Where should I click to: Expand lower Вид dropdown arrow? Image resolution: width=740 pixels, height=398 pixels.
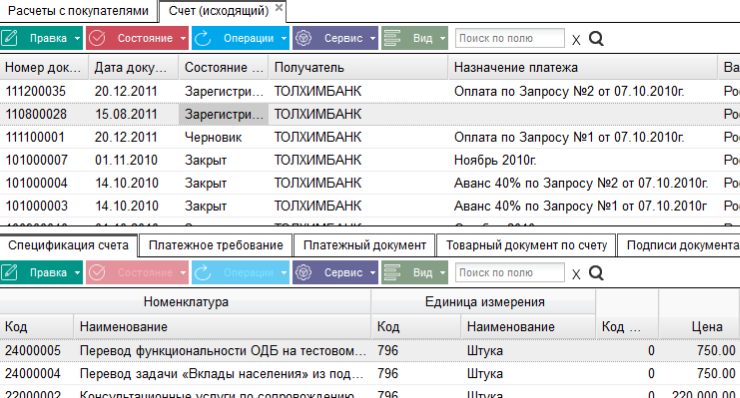click(x=442, y=273)
